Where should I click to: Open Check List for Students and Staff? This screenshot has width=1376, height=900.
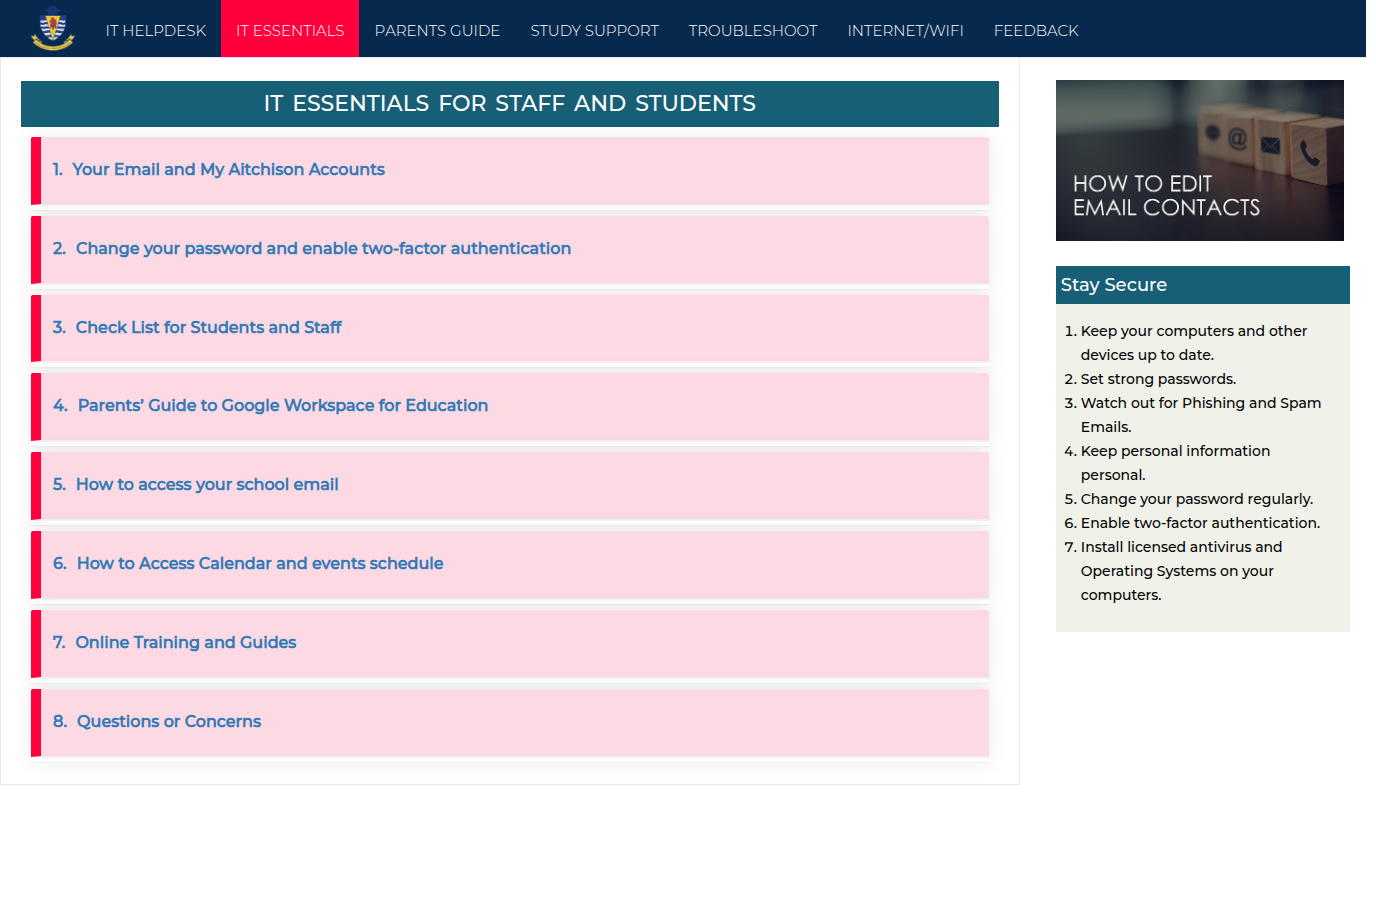point(510,328)
